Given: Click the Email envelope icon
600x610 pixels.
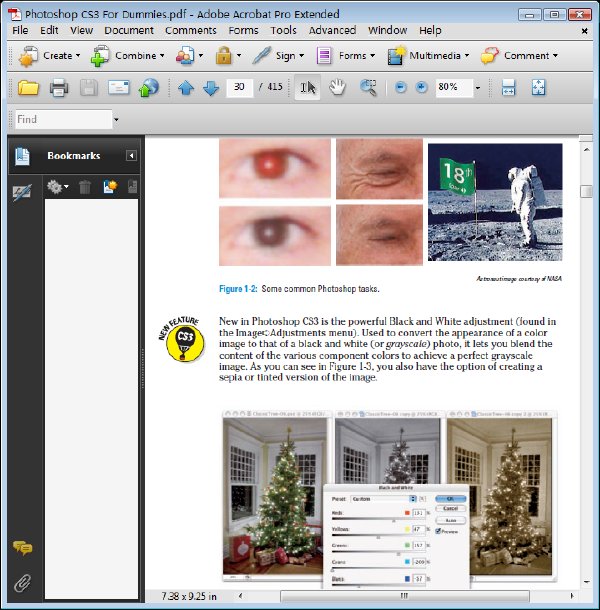Looking at the screenshot, I should (119, 88).
